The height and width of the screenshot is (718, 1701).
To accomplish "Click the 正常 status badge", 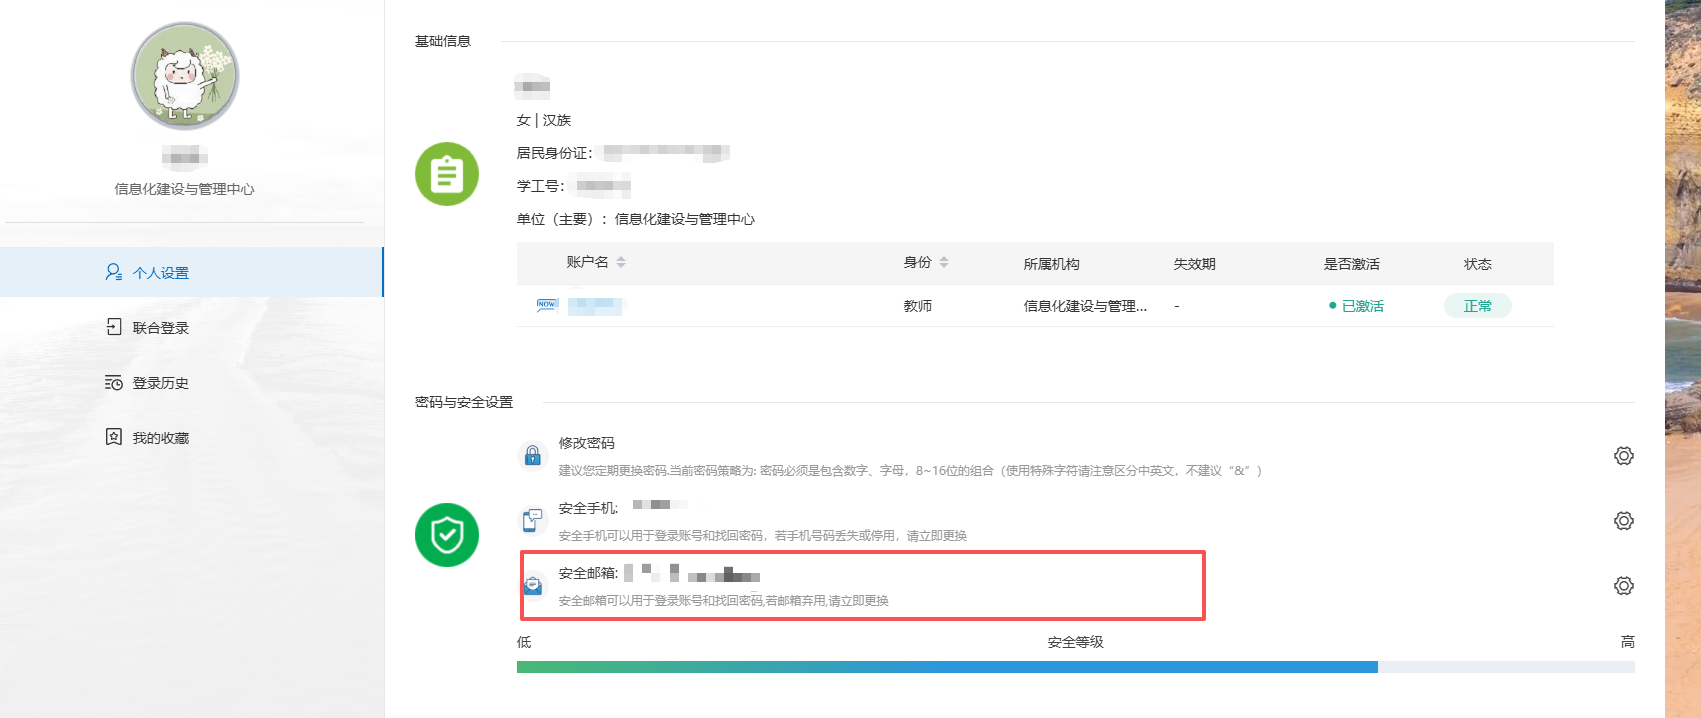I will point(1478,306).
